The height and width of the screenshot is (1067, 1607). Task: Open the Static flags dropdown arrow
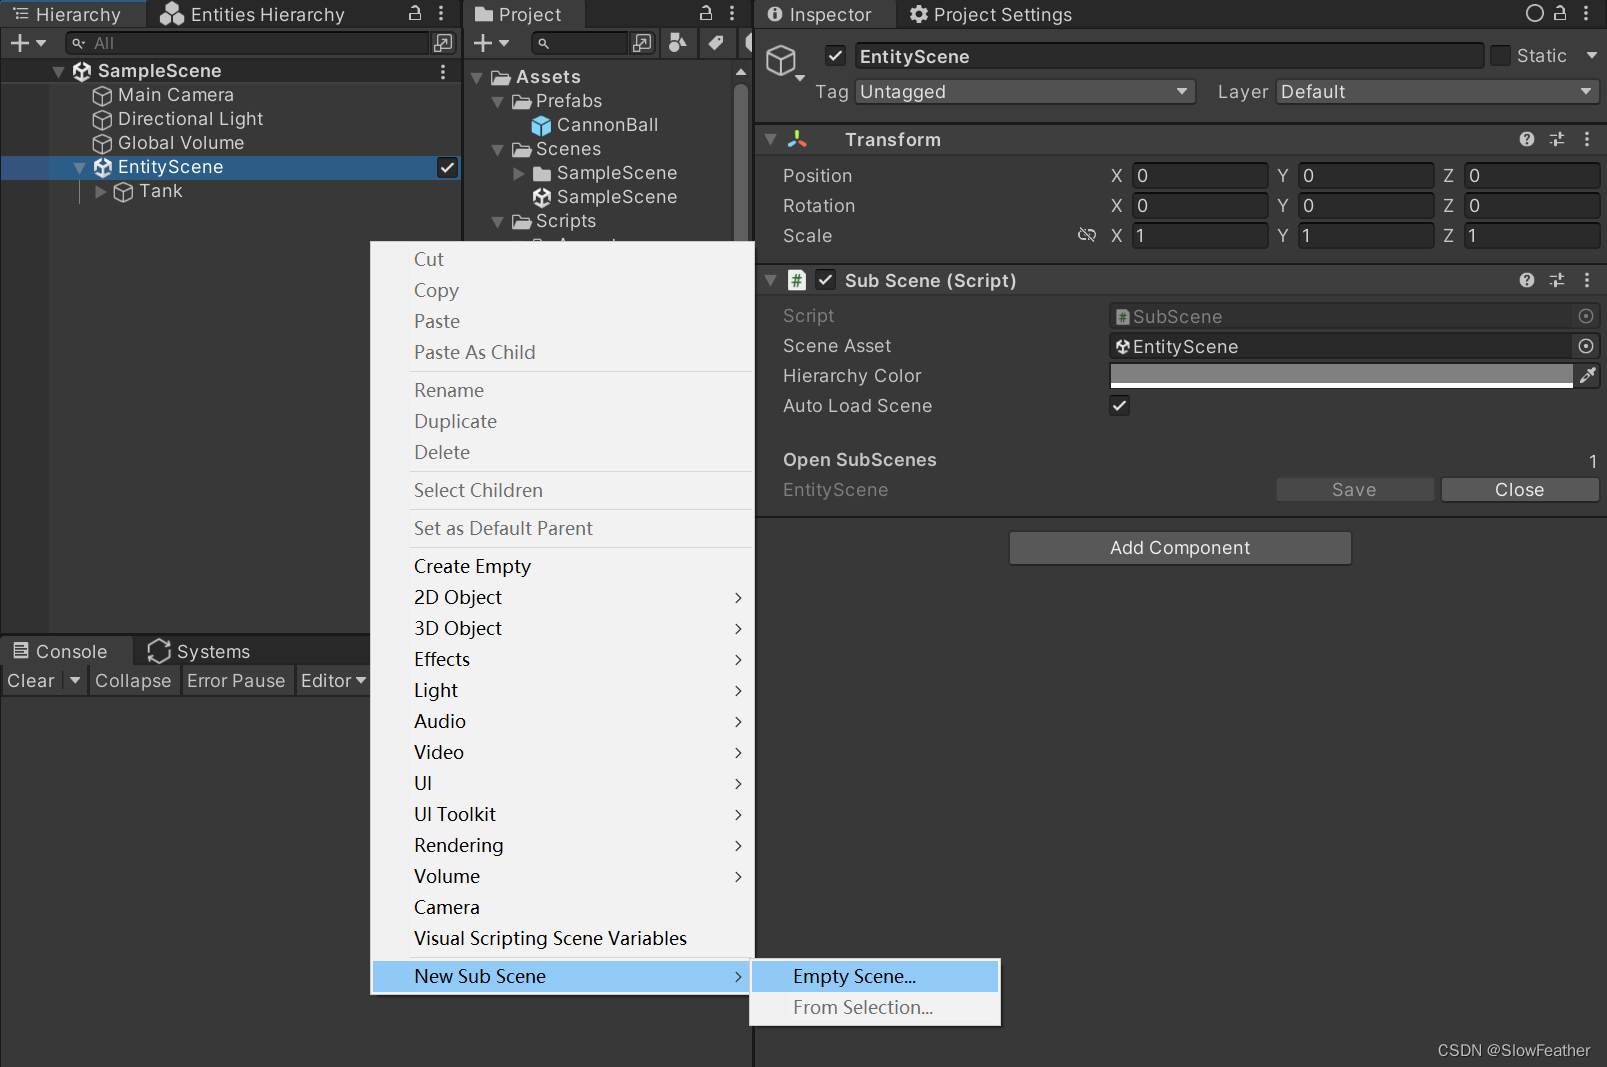coord(1591,56)
